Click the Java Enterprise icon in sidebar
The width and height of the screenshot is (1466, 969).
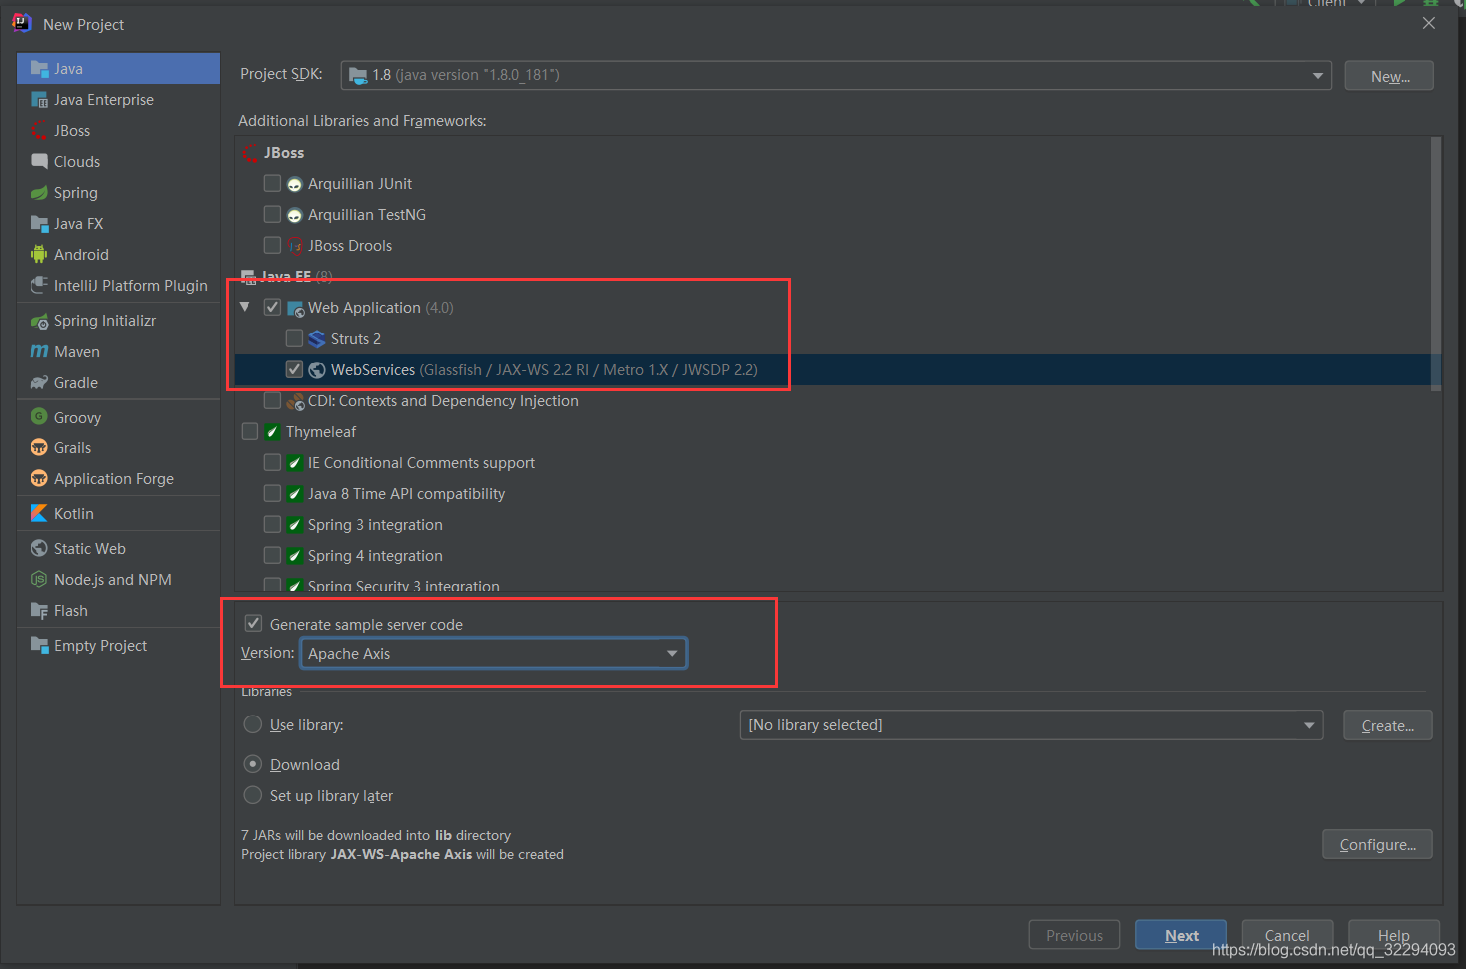click(40, 100)
